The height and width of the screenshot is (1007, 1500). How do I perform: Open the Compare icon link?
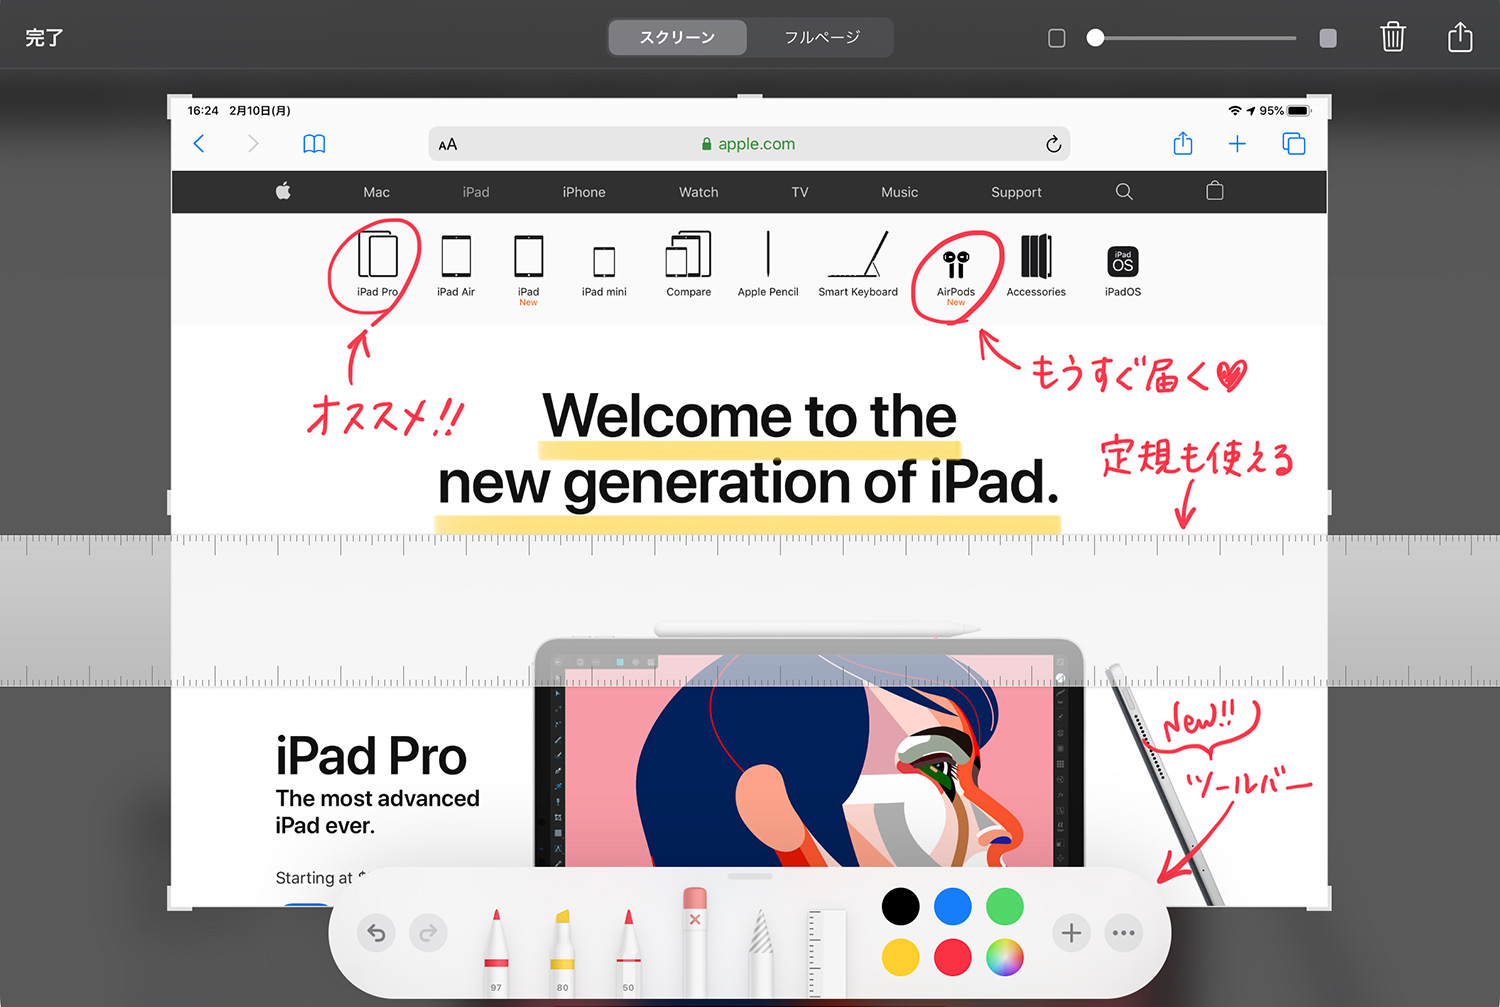(x=689, y=264)
